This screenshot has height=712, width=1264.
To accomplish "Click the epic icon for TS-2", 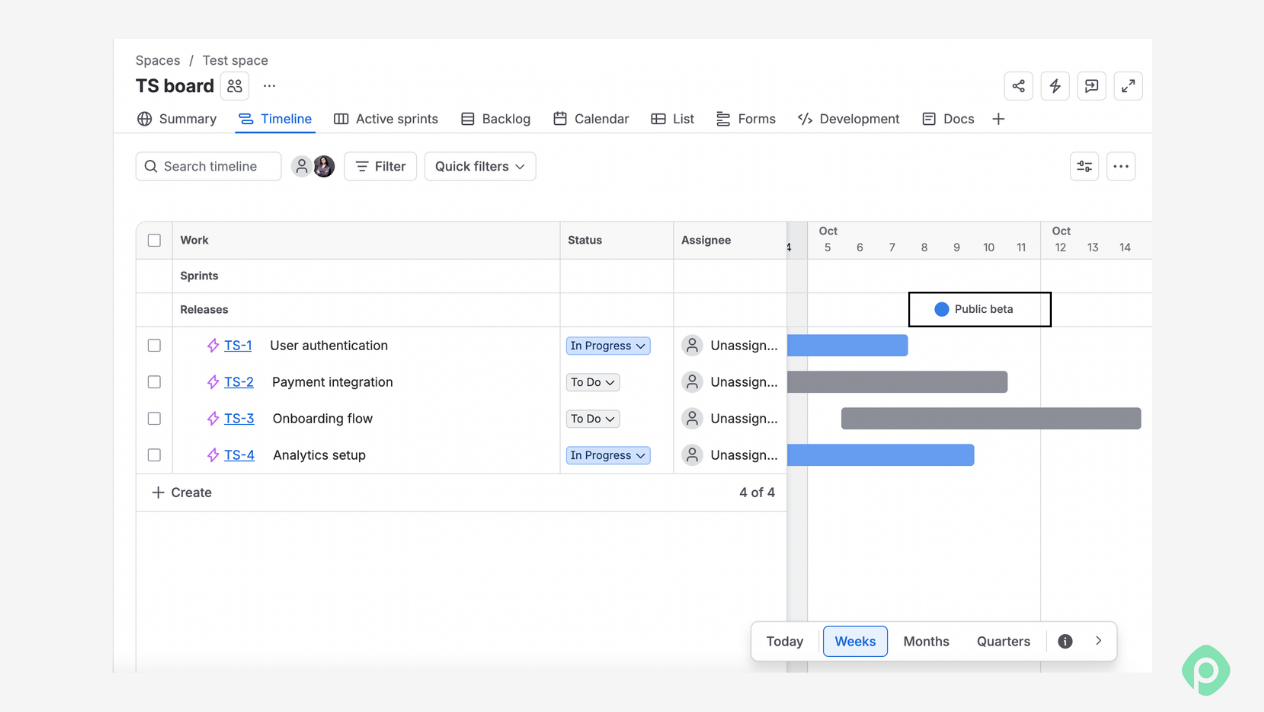I will coord(213,382).
